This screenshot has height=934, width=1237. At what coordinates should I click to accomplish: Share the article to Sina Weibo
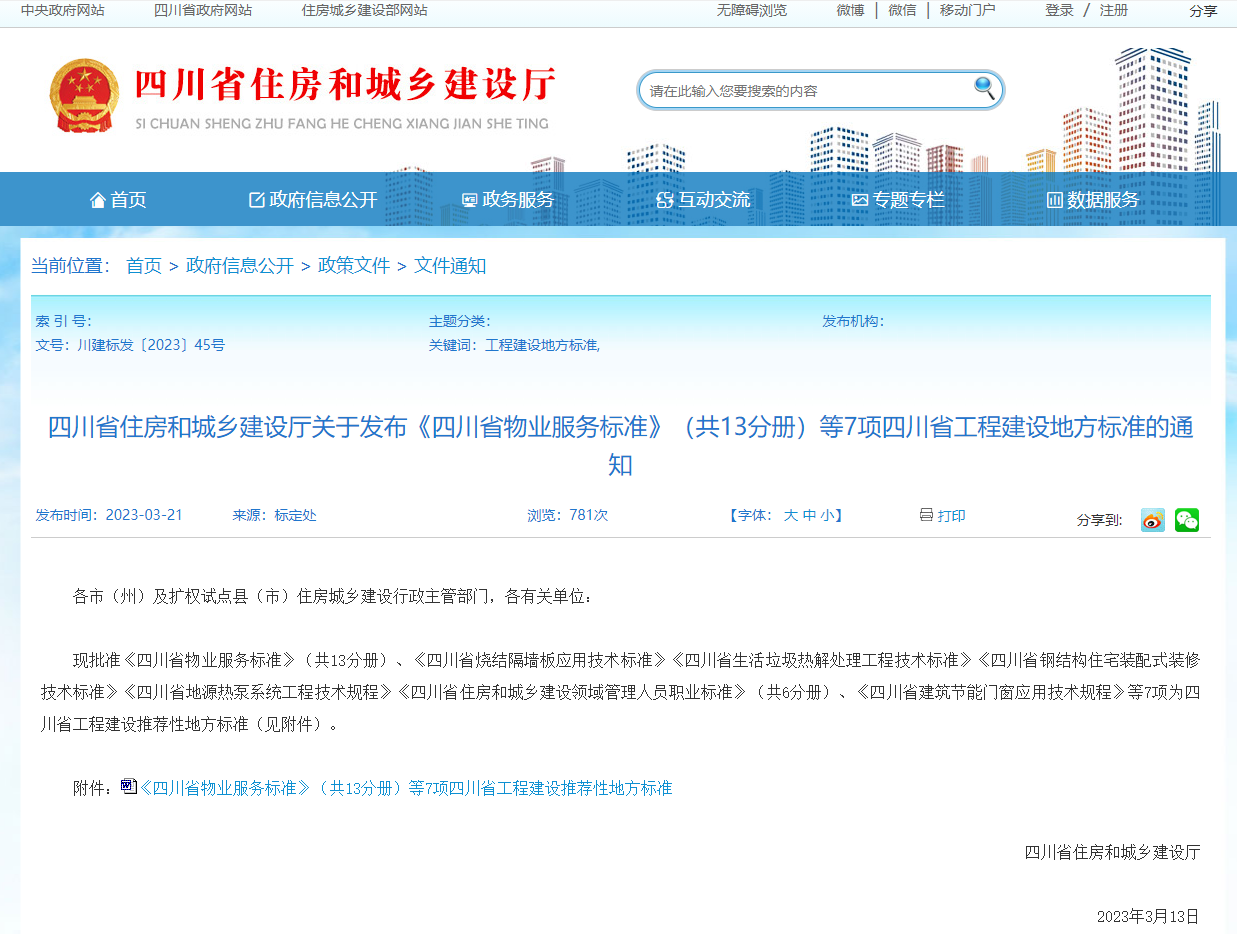point(1152,520)
